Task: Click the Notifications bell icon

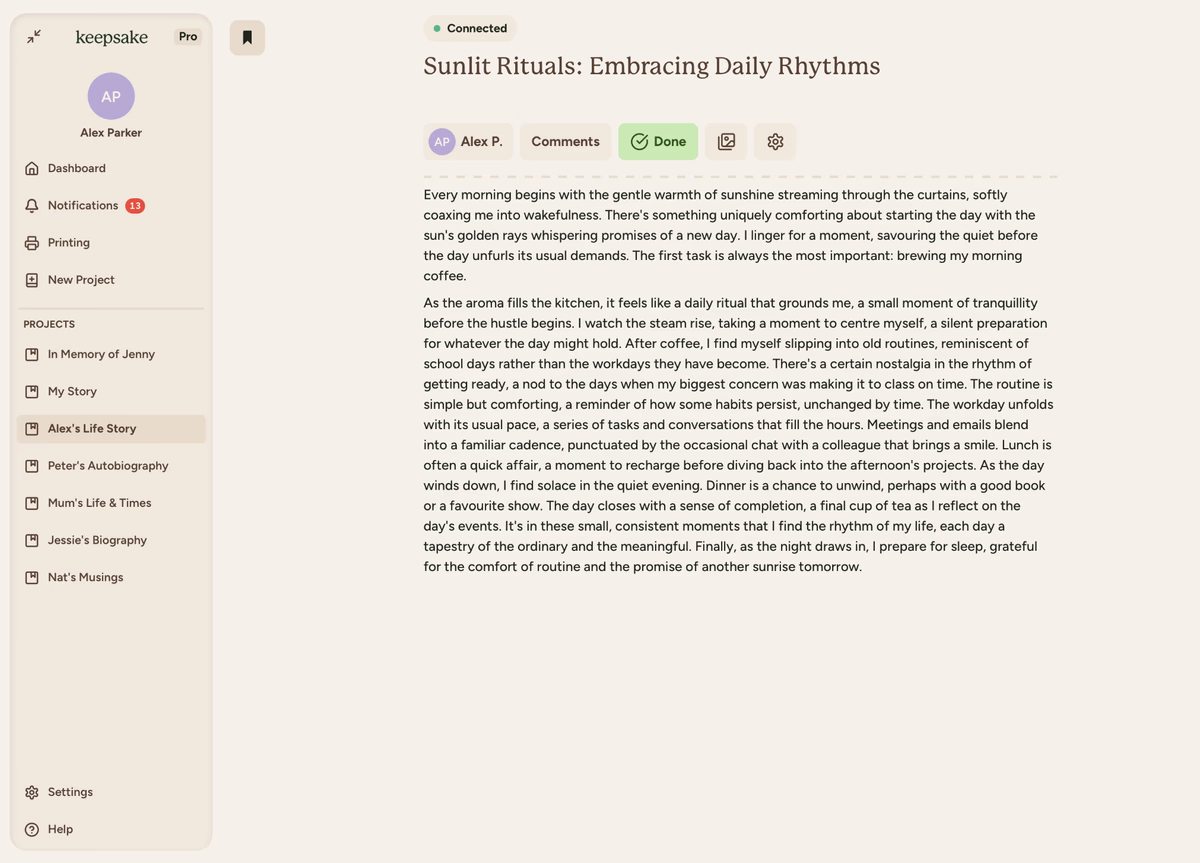Action: (32, 206)
